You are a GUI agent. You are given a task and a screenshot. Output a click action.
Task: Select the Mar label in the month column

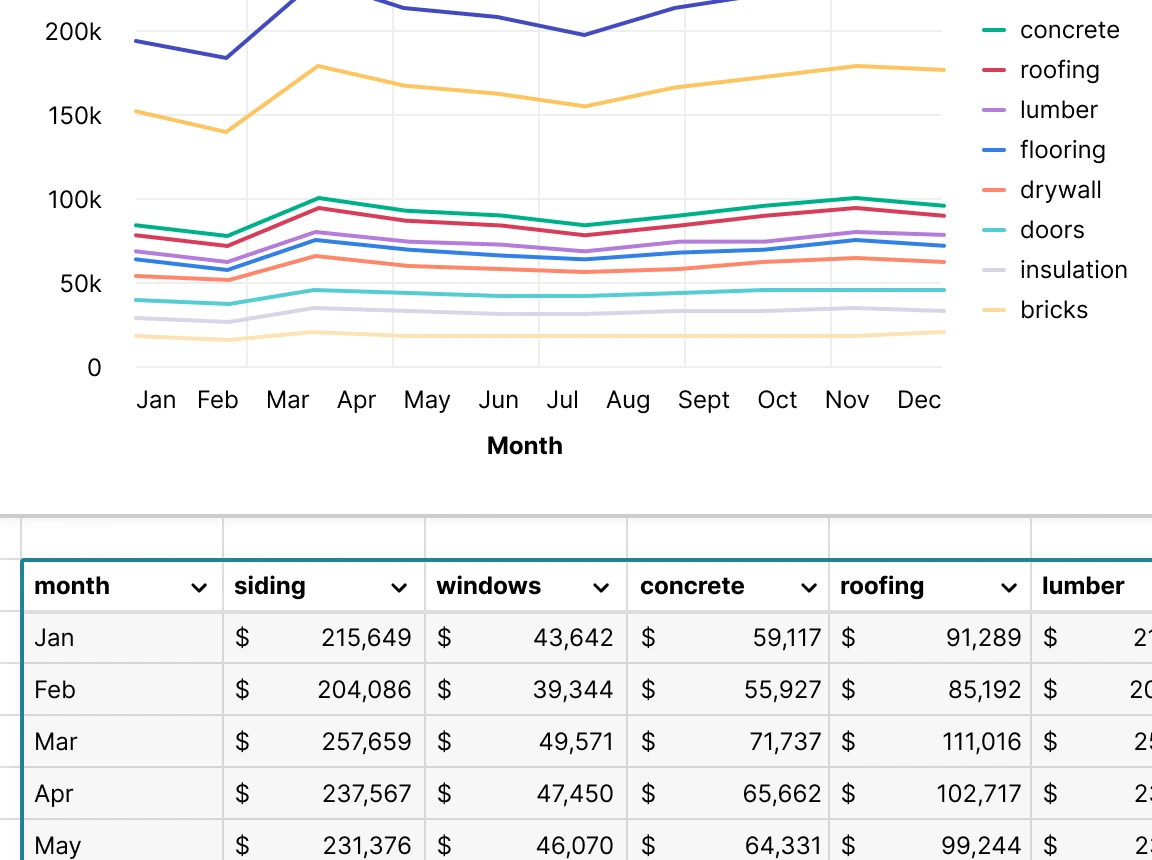tap(56, 741)
